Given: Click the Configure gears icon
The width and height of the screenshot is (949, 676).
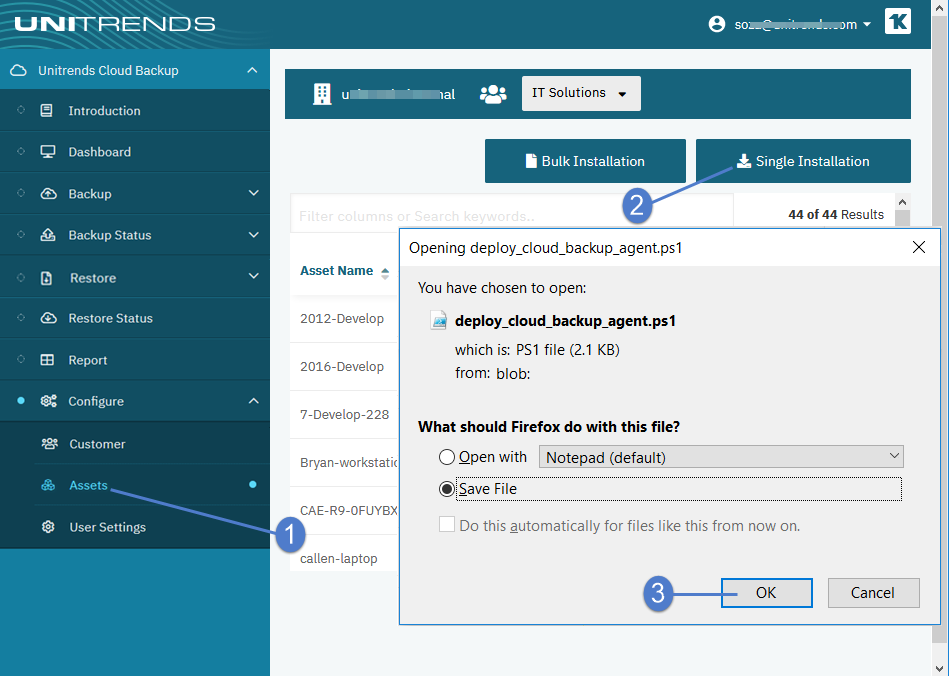Looking at the screenshot, I should point(48,401).
